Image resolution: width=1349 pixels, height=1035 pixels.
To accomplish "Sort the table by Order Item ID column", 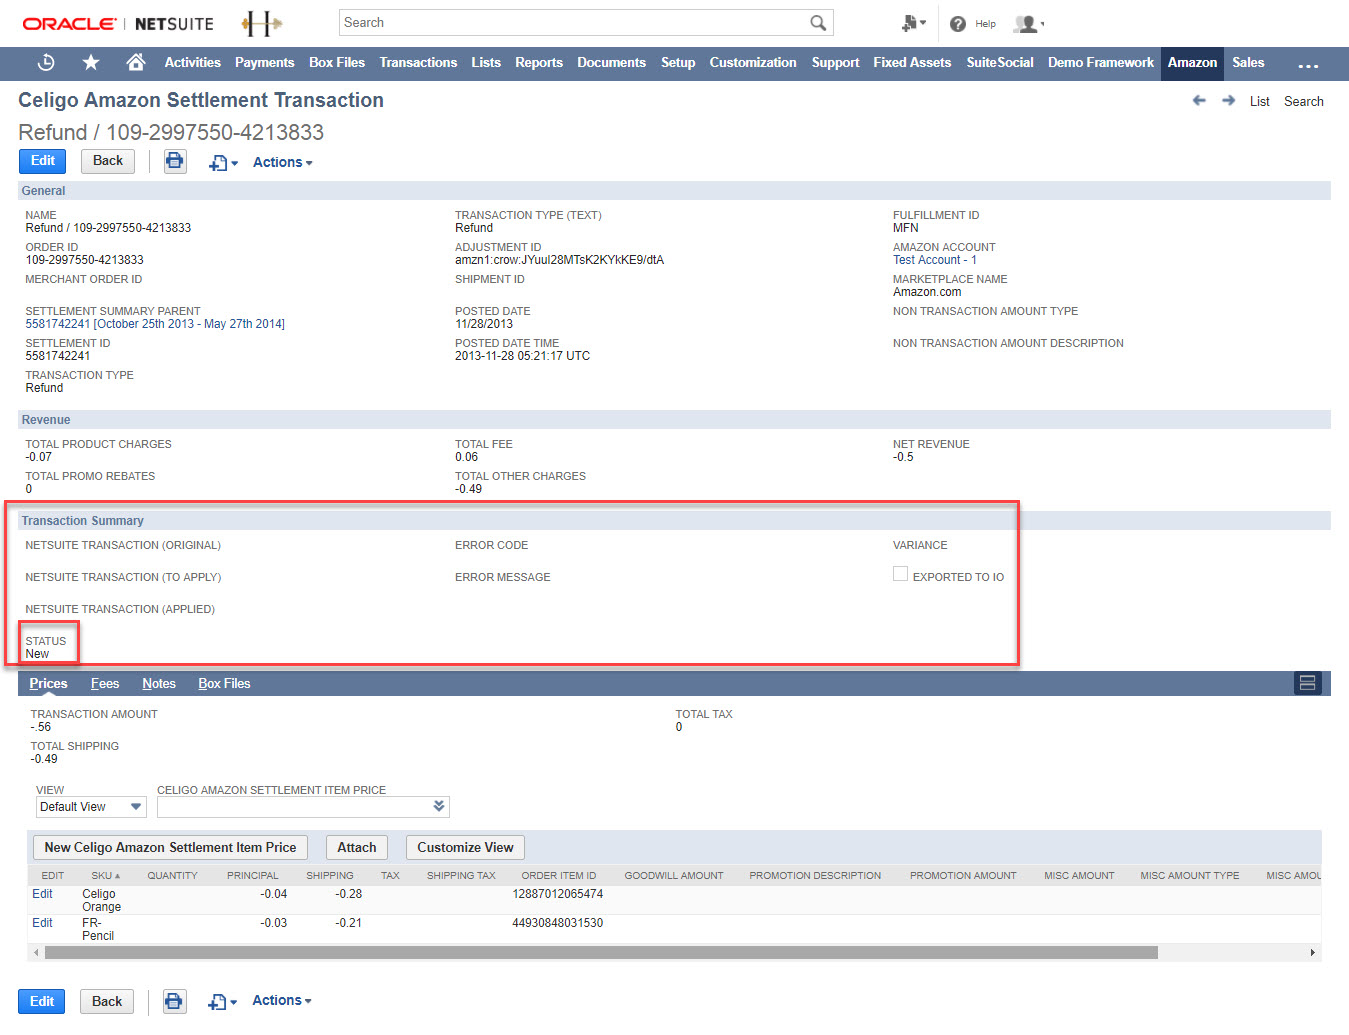I will click(x=558, y=876).
